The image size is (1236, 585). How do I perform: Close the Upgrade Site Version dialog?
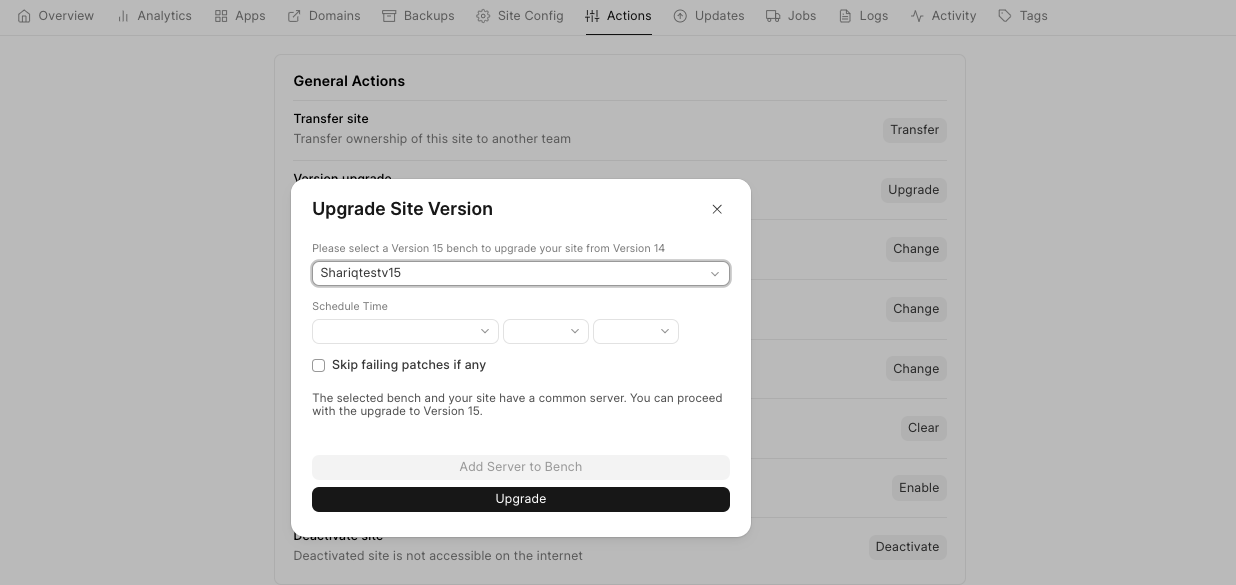(717, 209)
